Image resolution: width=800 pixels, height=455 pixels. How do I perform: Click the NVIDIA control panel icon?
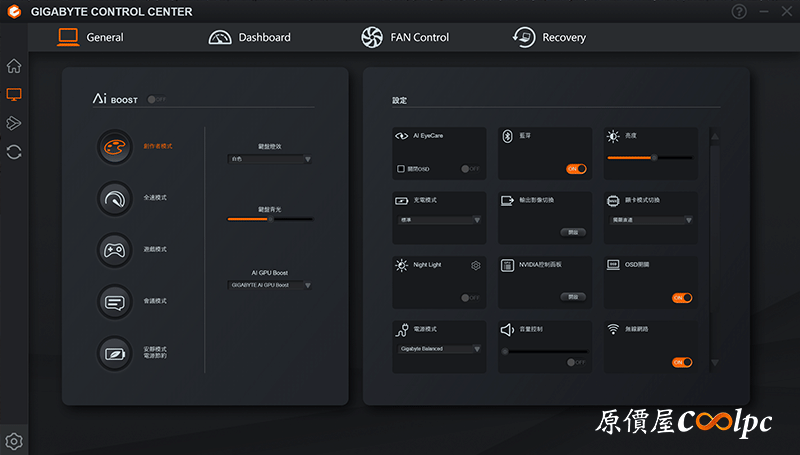pyautogui.click(x=507, y=265)
